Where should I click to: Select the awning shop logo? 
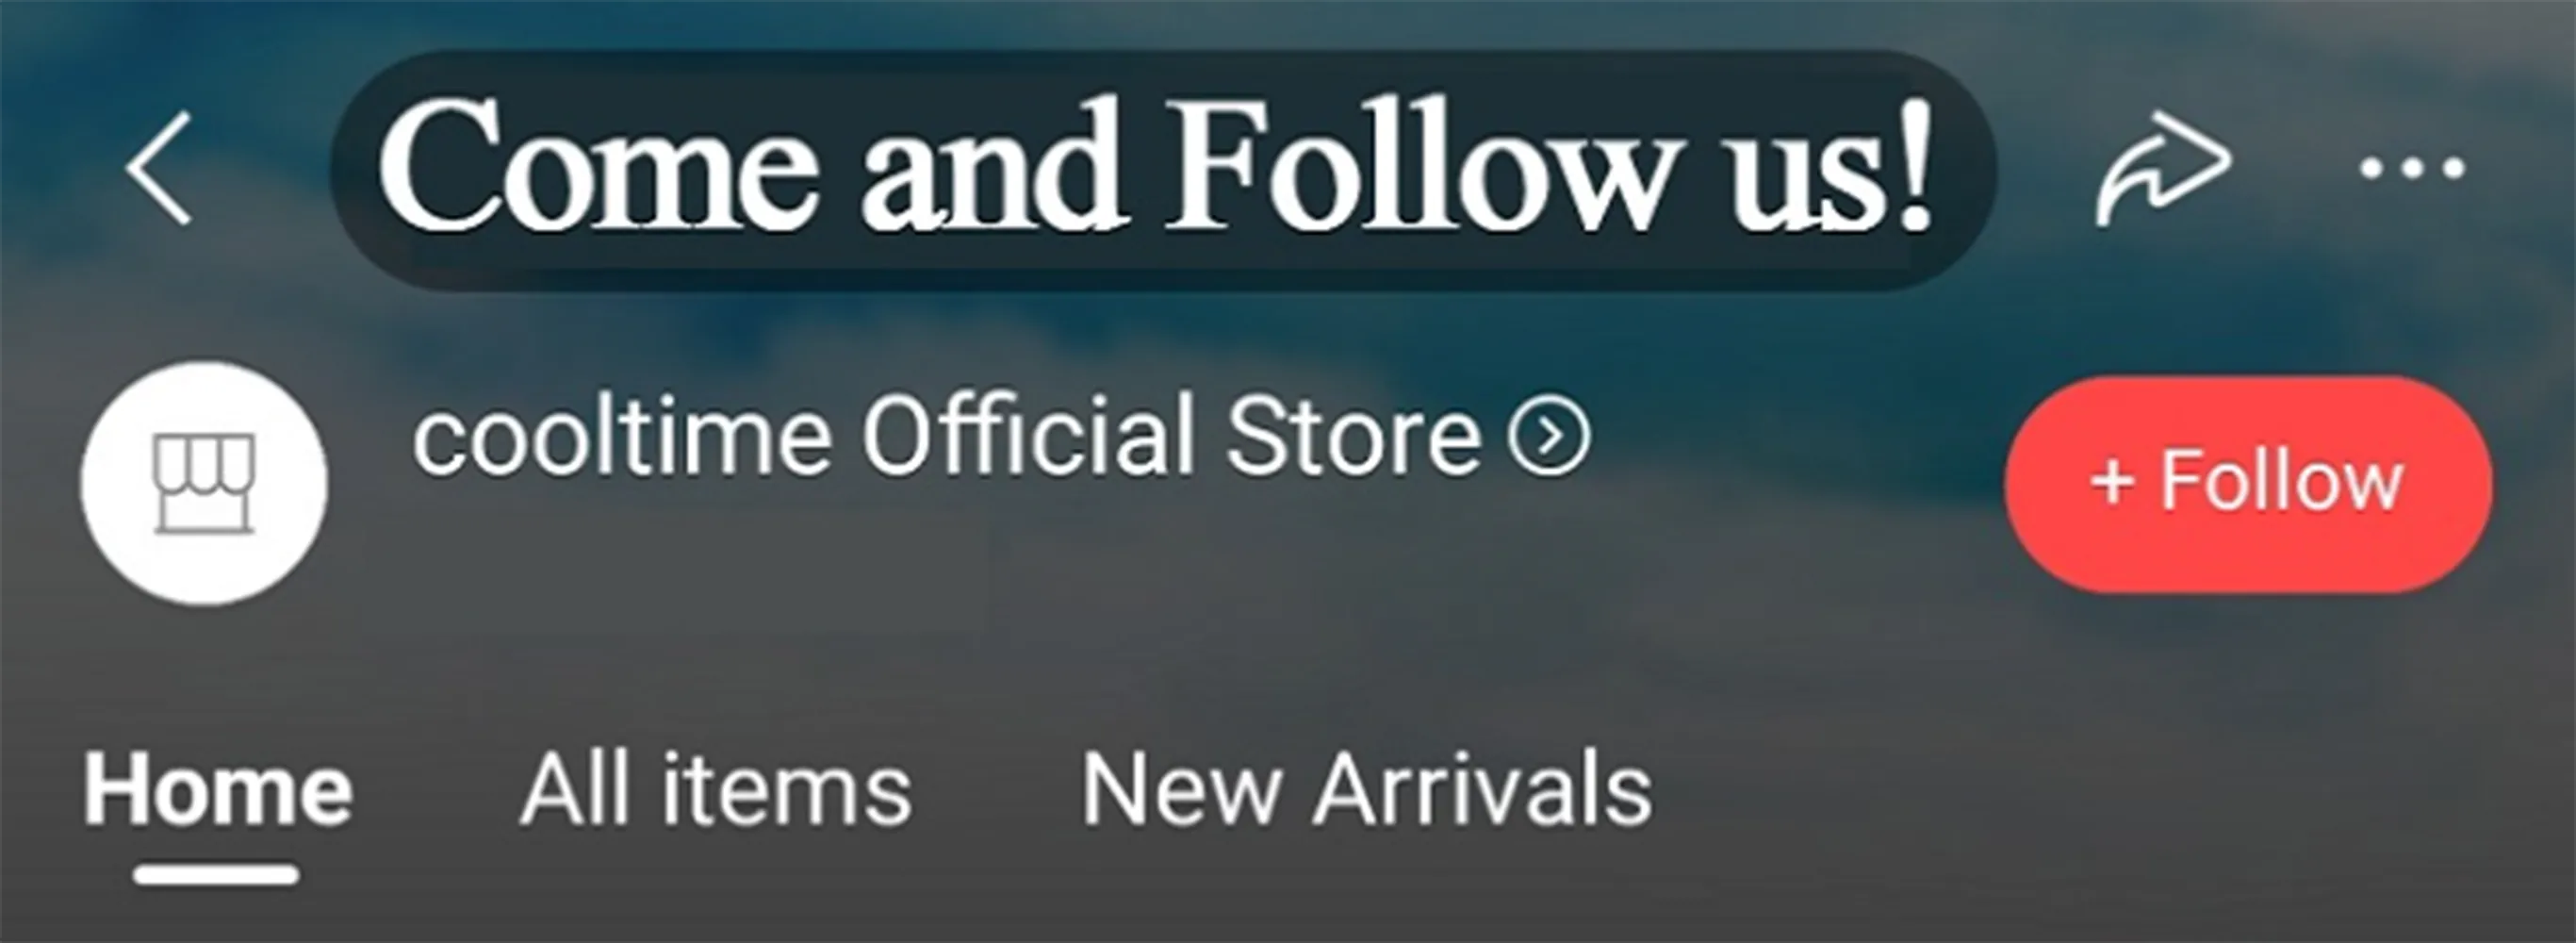point(204,483)
